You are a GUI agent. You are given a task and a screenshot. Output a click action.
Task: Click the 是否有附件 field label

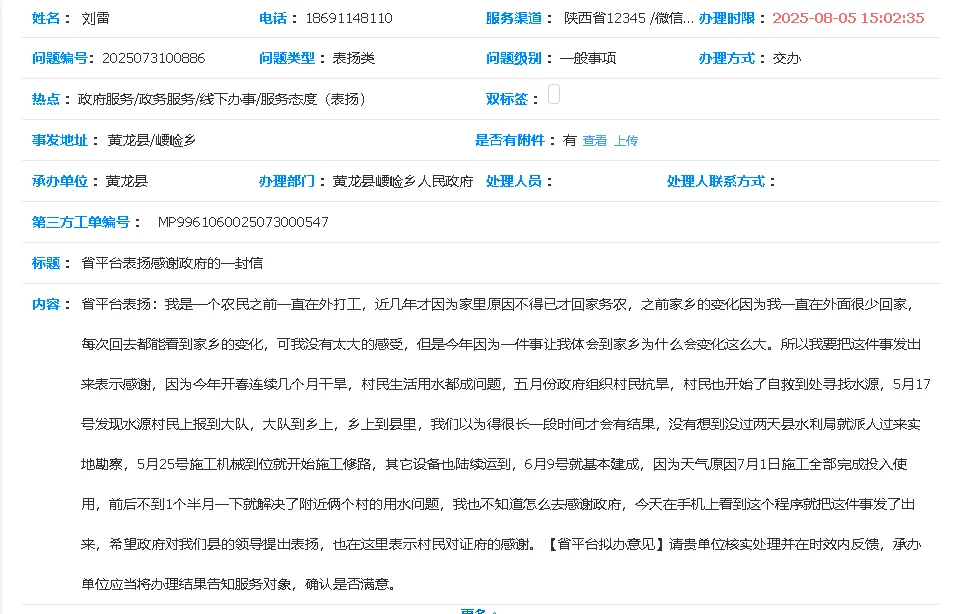coord(509,140)
